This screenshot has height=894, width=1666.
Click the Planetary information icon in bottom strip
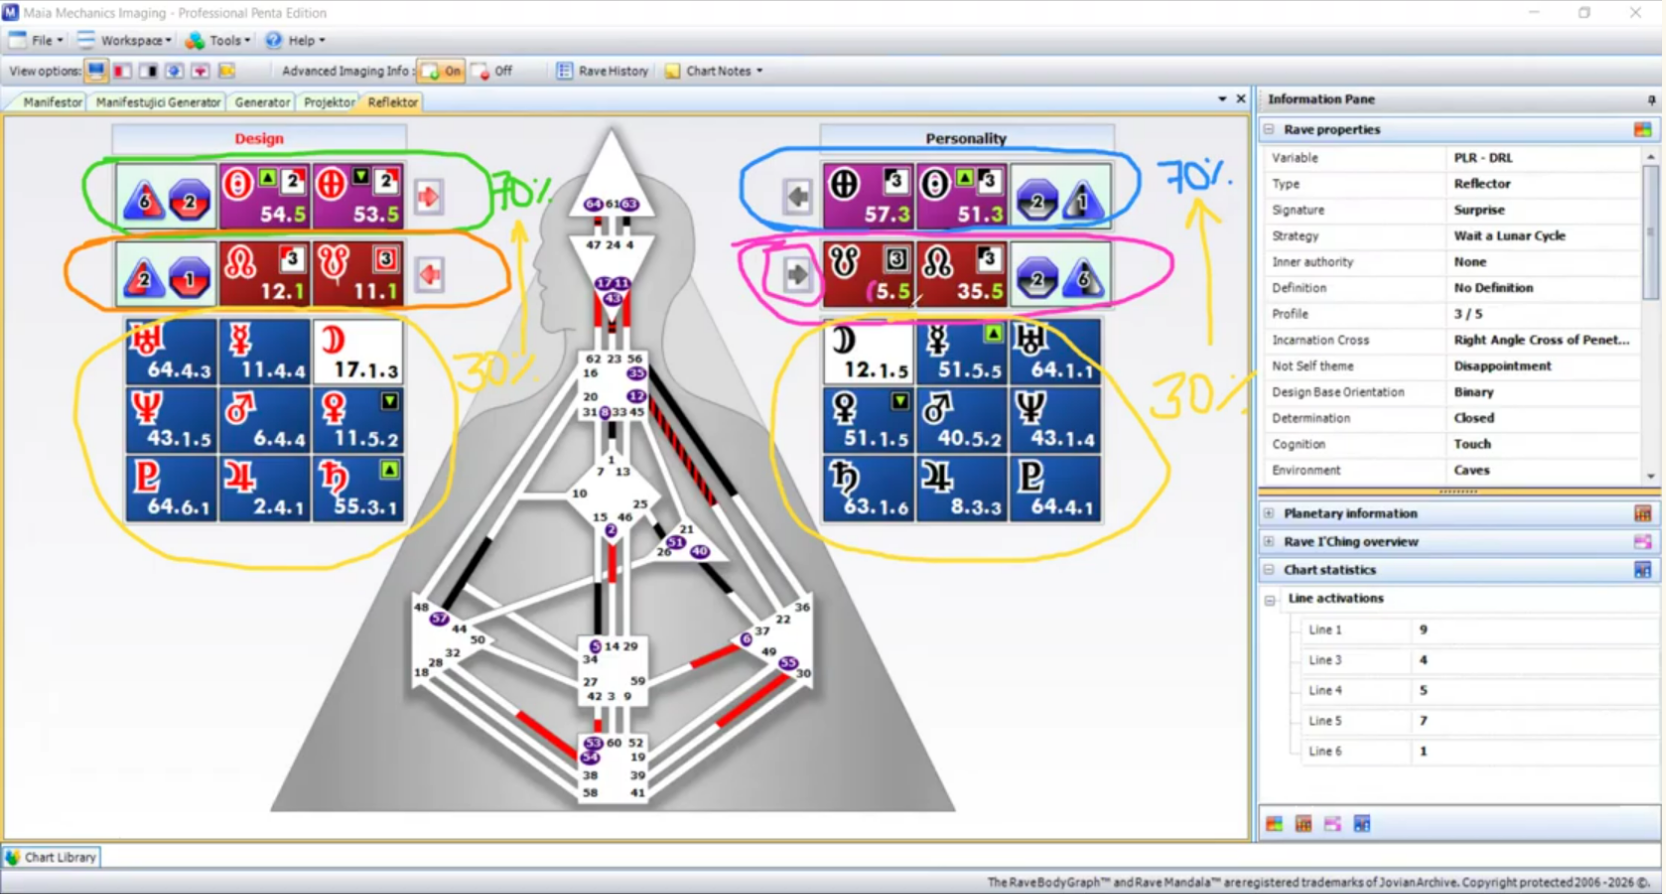(1303, 824)
